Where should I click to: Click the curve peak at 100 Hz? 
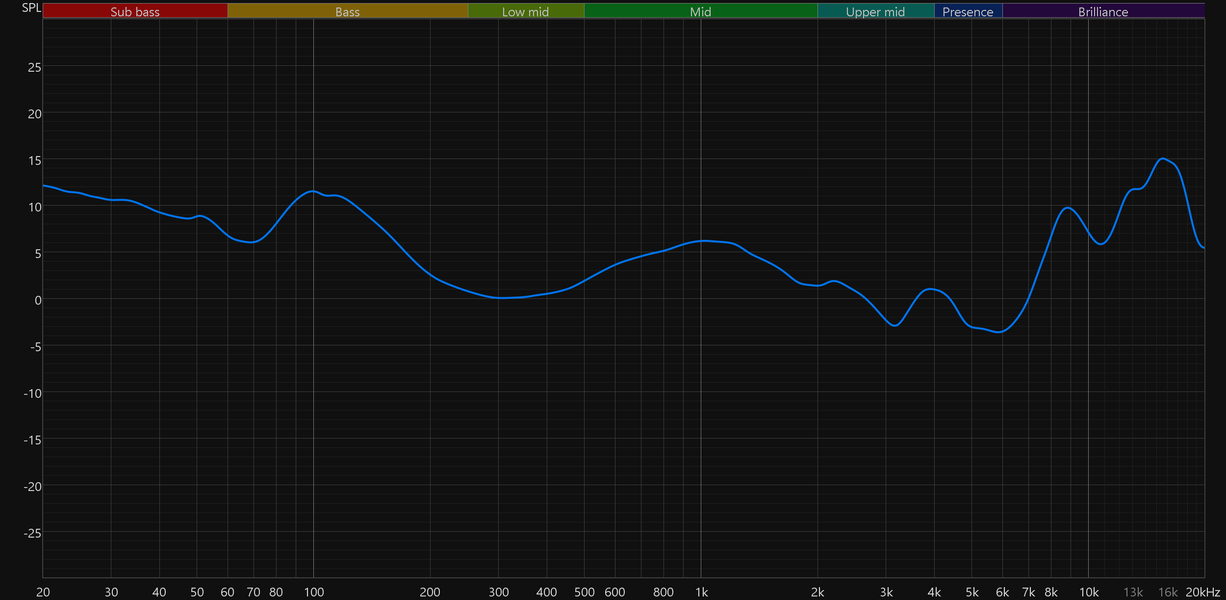point(313,190)
